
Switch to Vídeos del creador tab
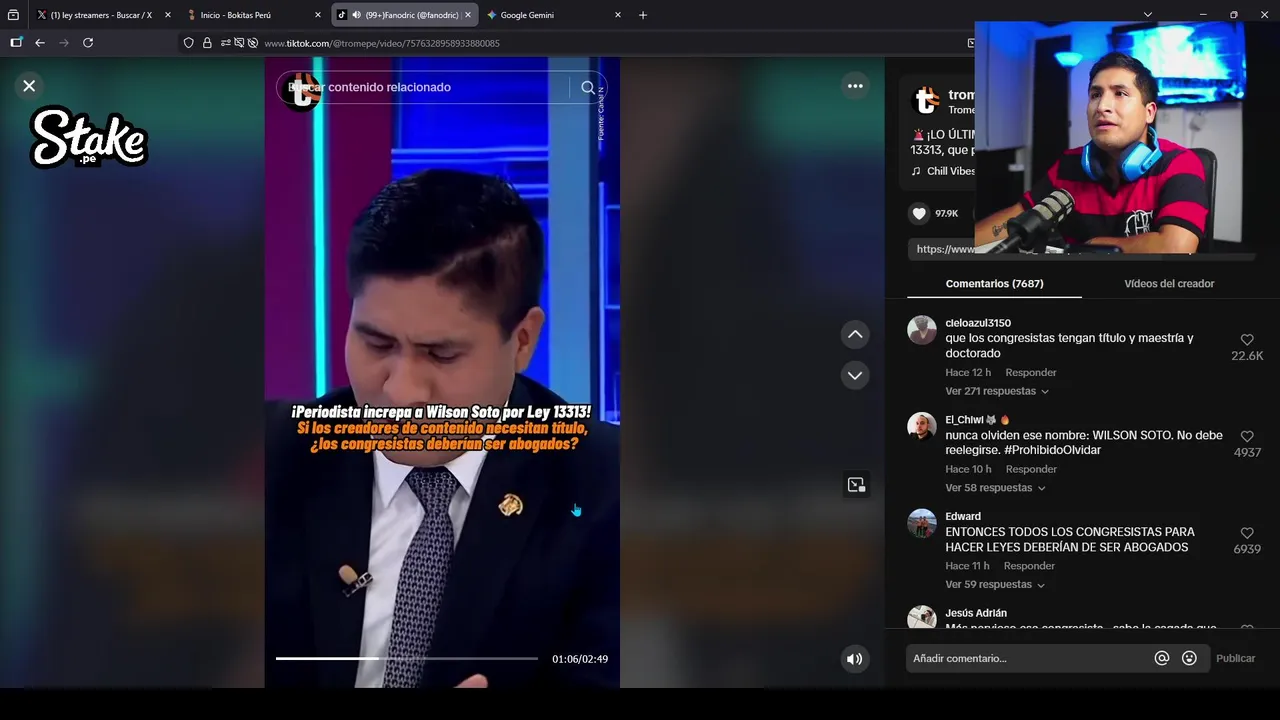coord(1169,284)
